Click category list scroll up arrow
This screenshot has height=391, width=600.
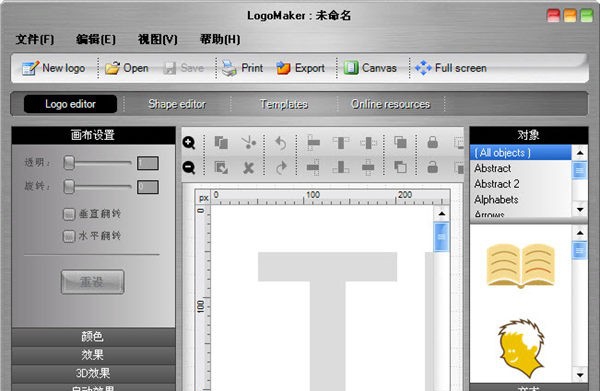pos(580,153)
